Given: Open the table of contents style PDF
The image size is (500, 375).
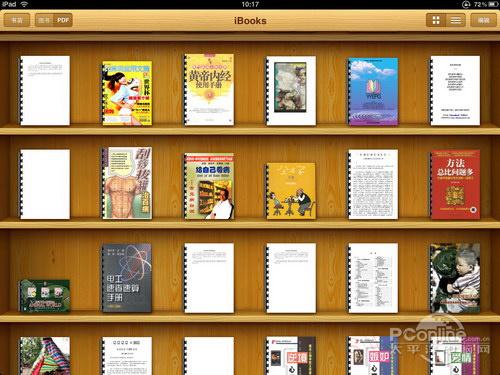Looking at the screenshot, I should 373,278.
